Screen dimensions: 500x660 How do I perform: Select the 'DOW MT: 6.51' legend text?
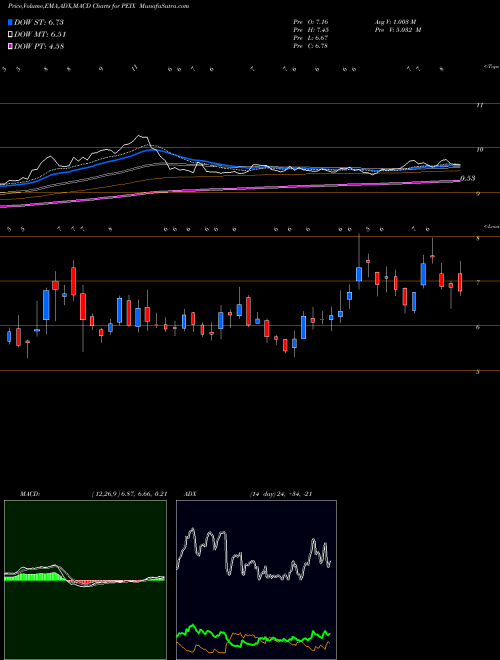tap(40, 35)
